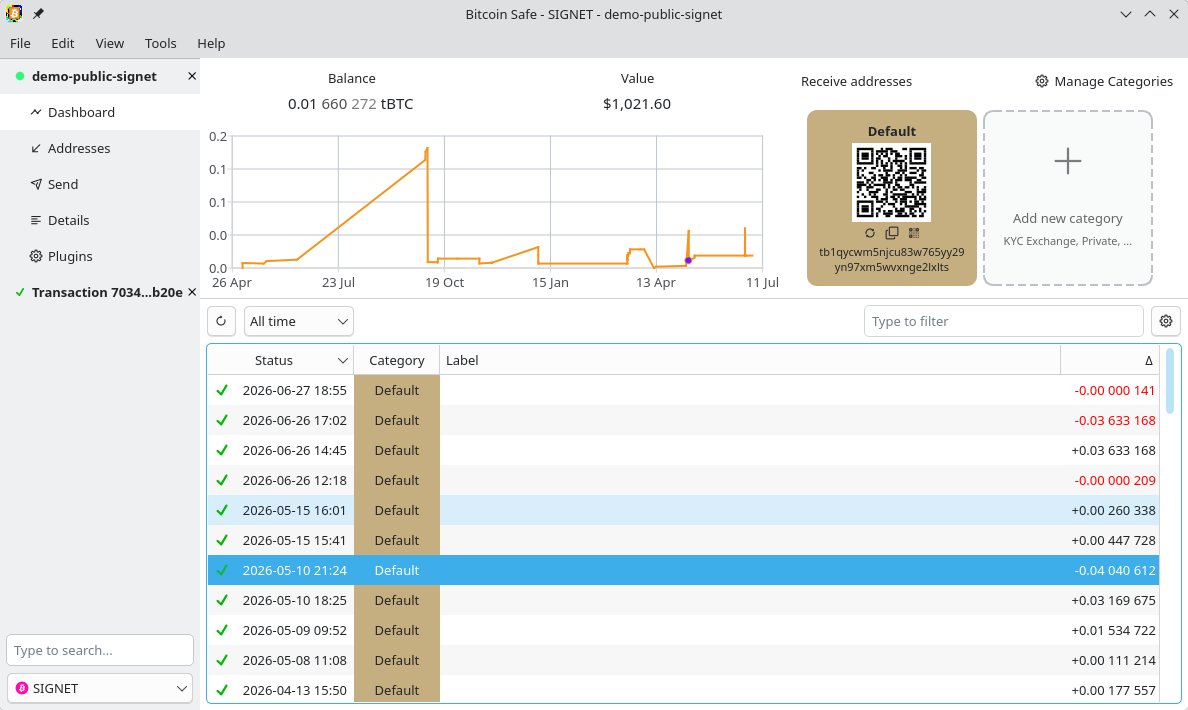Open the SIGNET network dropdown

click(x=100, y=688)
